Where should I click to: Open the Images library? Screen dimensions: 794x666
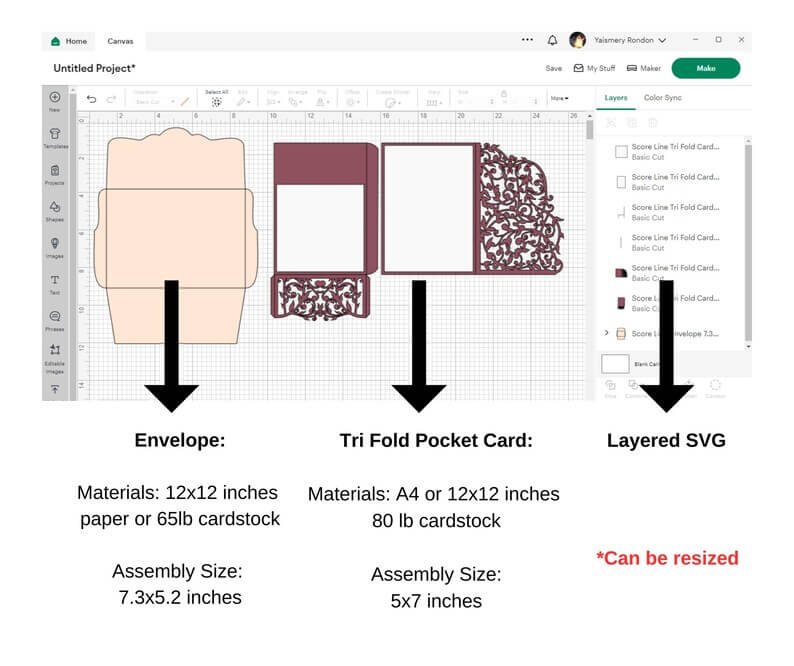coord(55,247)
